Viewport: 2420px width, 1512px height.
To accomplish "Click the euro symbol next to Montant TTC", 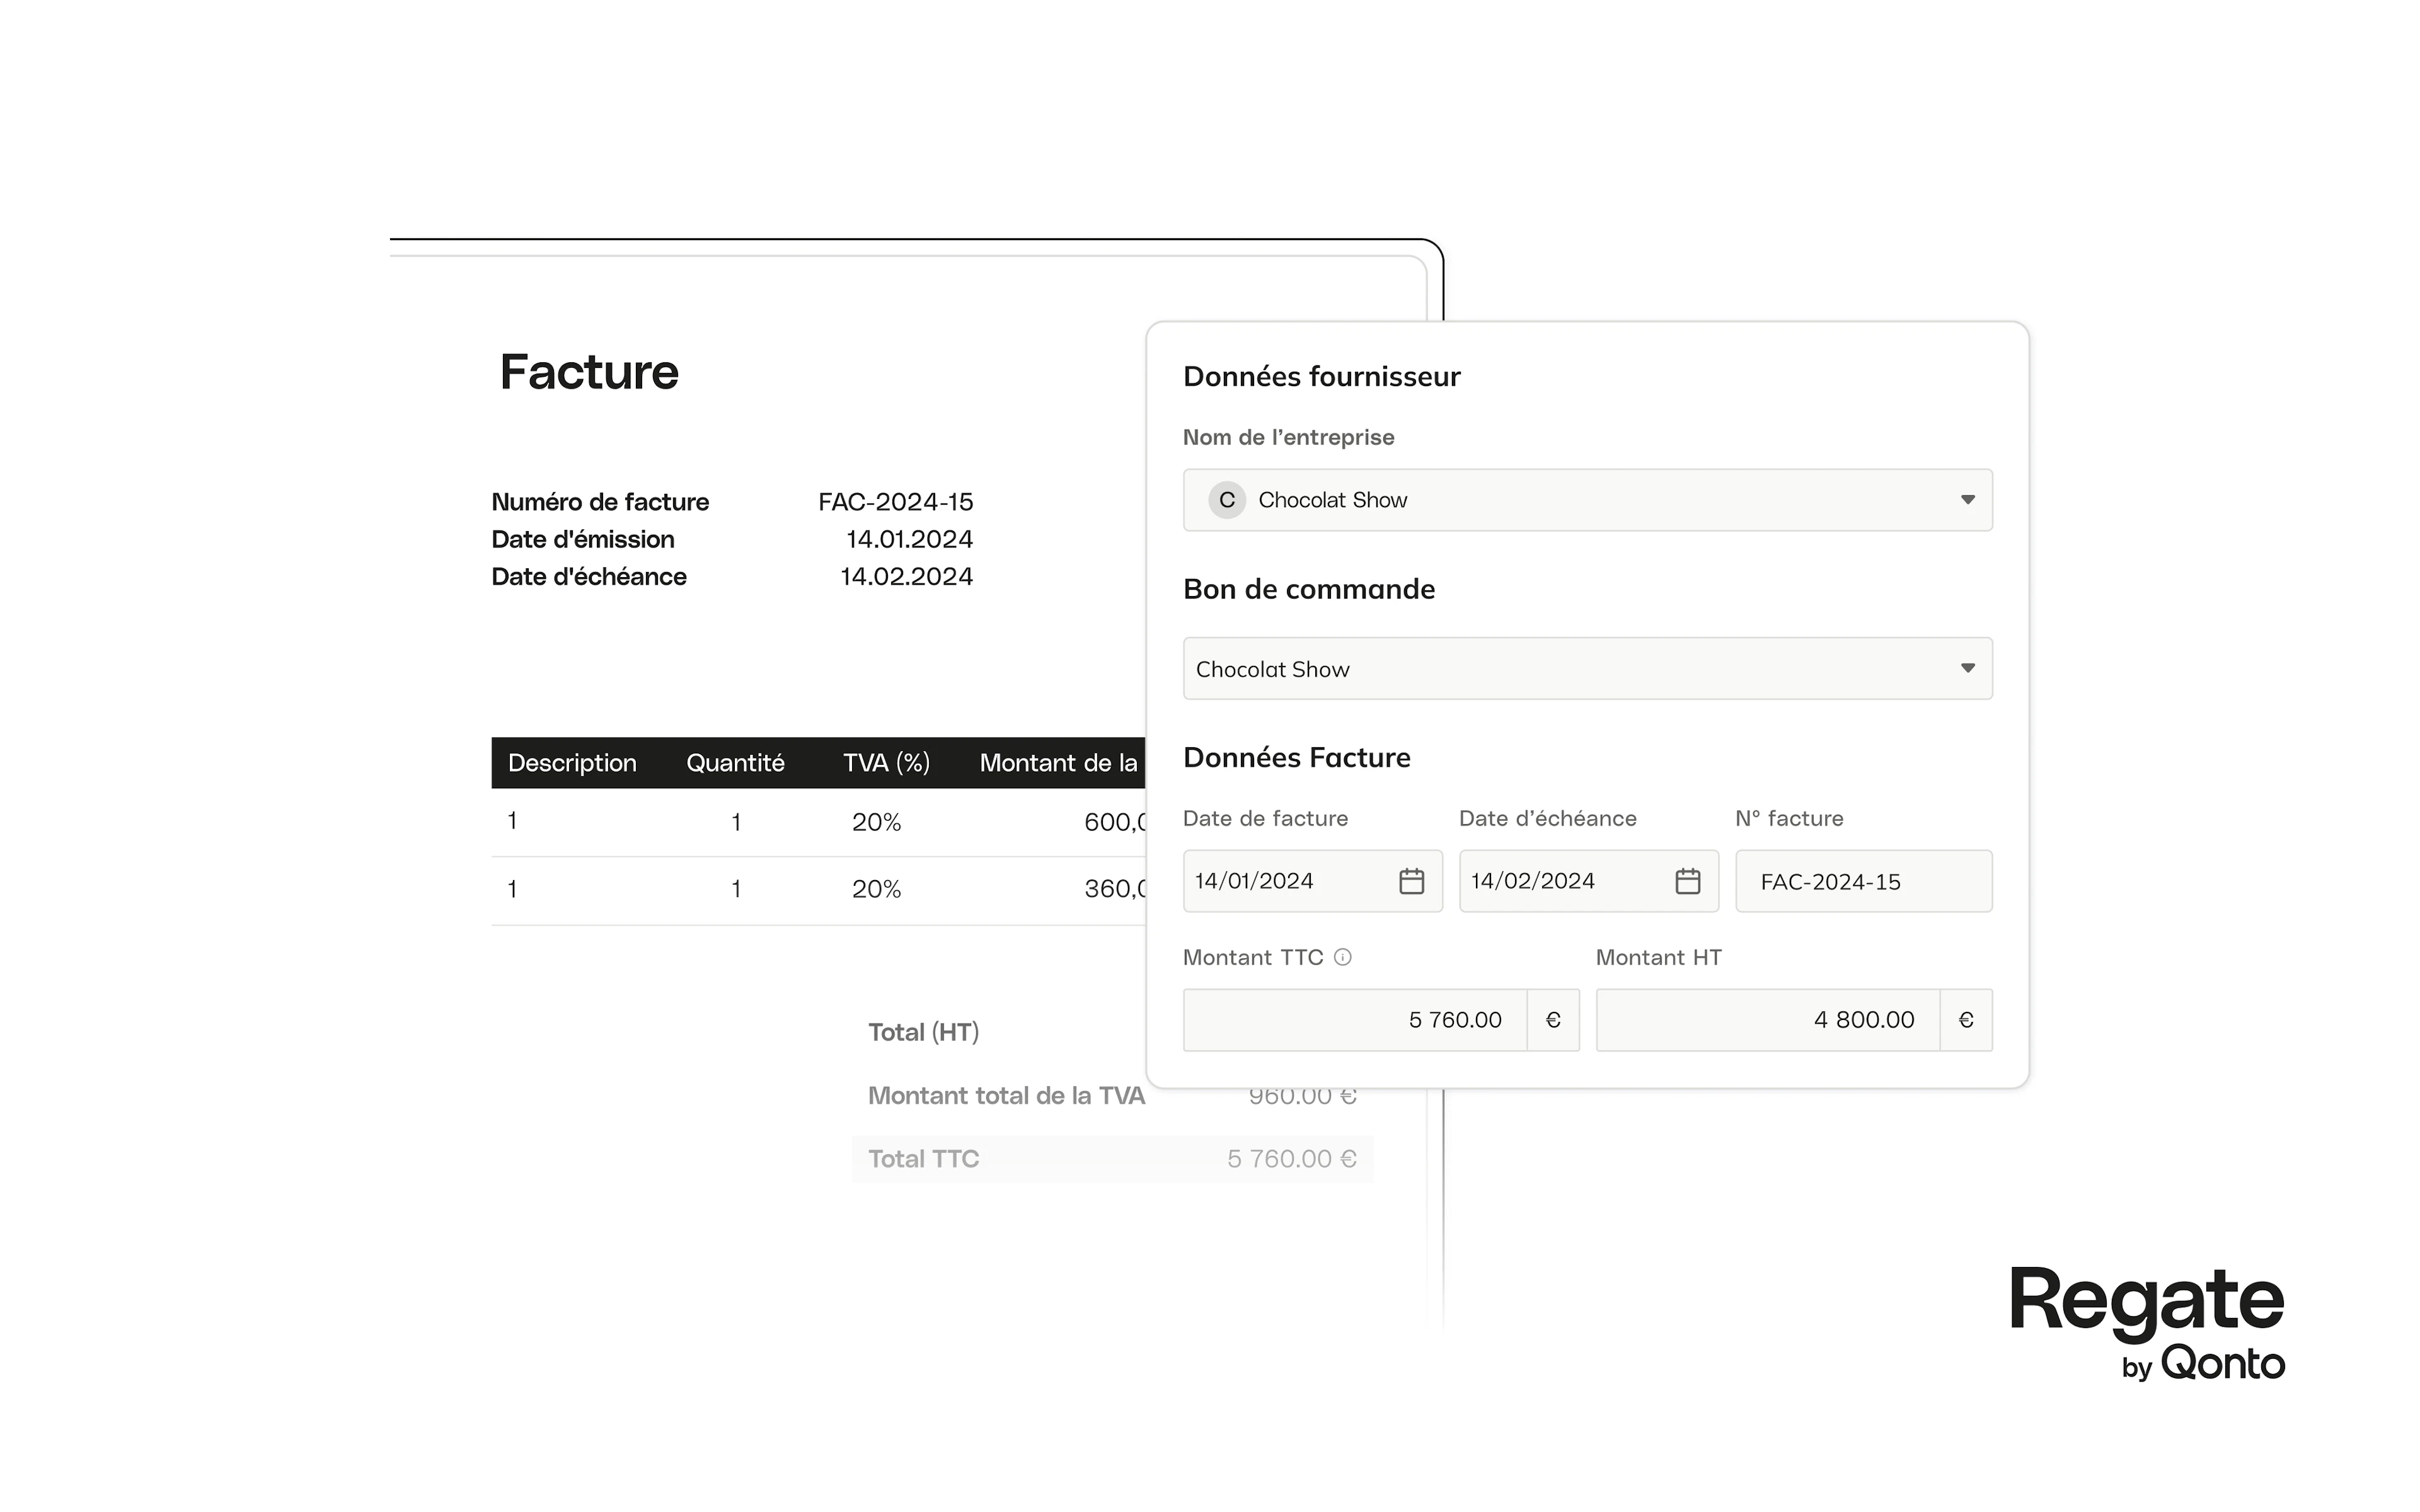I will [1553, 1019].
